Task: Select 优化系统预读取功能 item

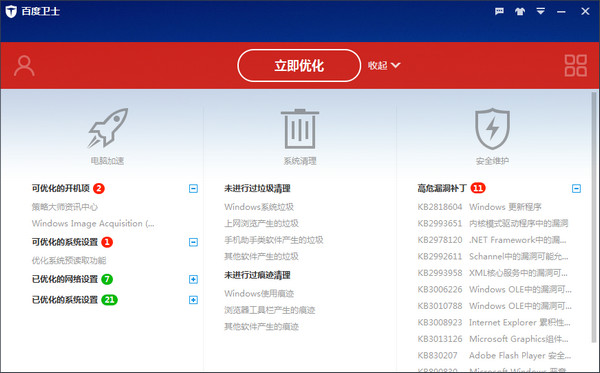Action: (x=69, y=261)
